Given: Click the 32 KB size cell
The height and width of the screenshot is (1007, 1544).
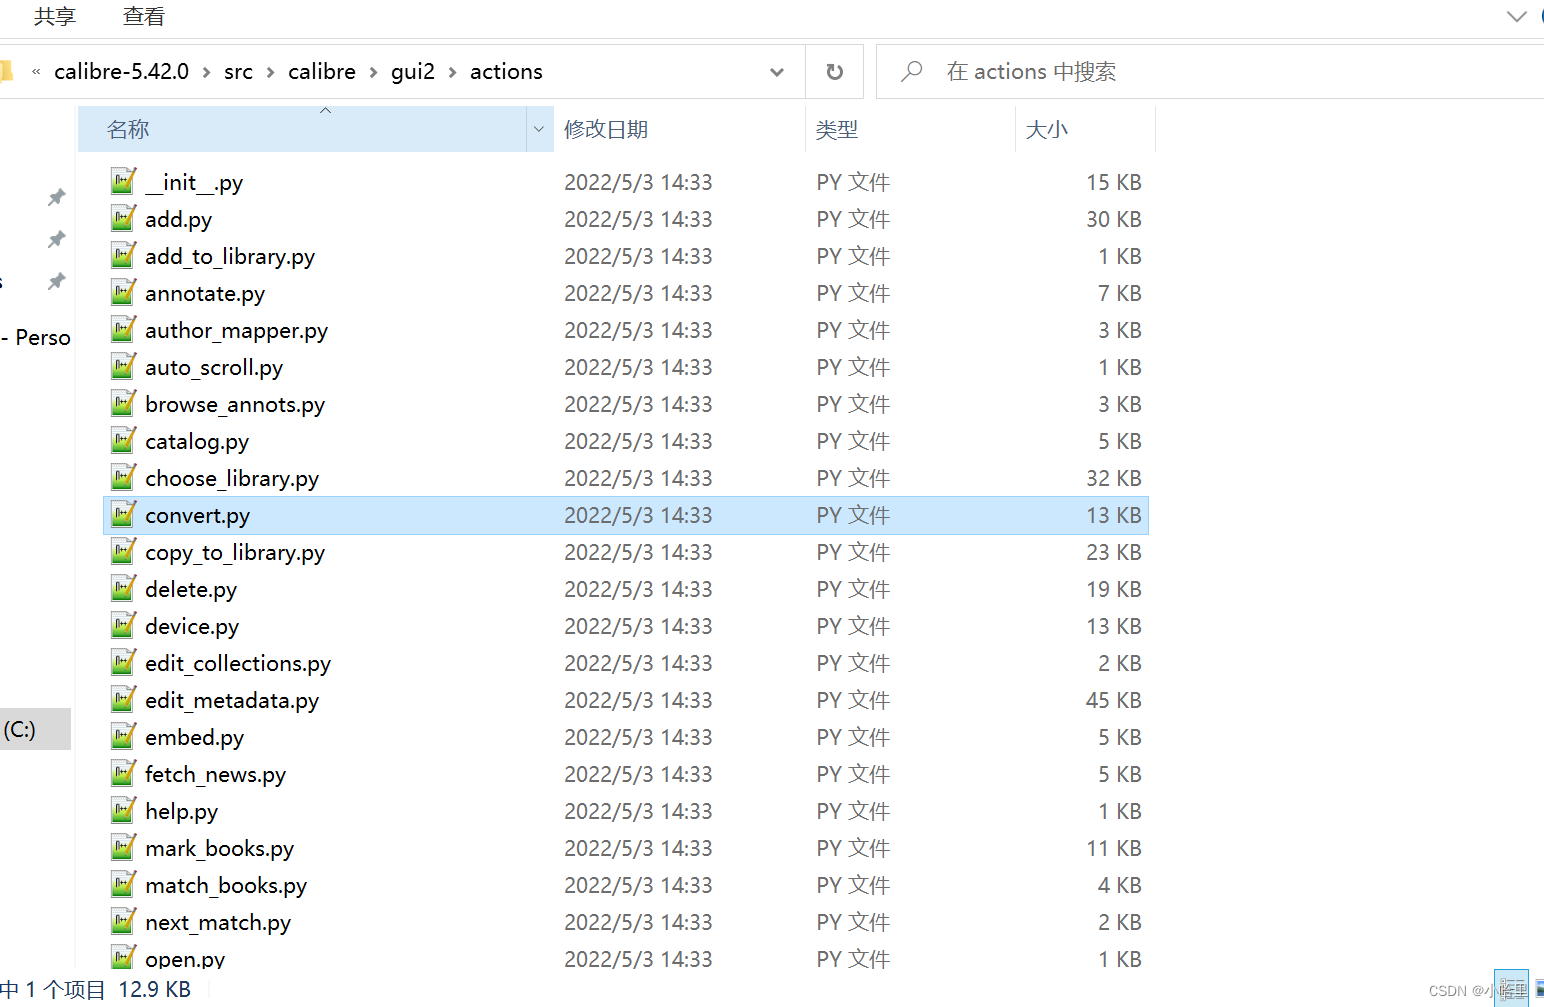Looking at the screenshot, I should coord(1113,478).
